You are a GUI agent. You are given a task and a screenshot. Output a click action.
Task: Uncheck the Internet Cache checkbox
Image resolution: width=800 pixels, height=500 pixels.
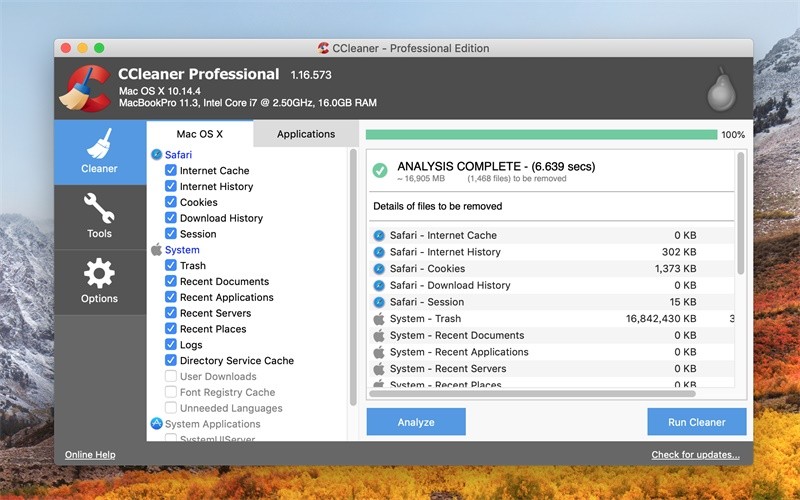[171, 170]
